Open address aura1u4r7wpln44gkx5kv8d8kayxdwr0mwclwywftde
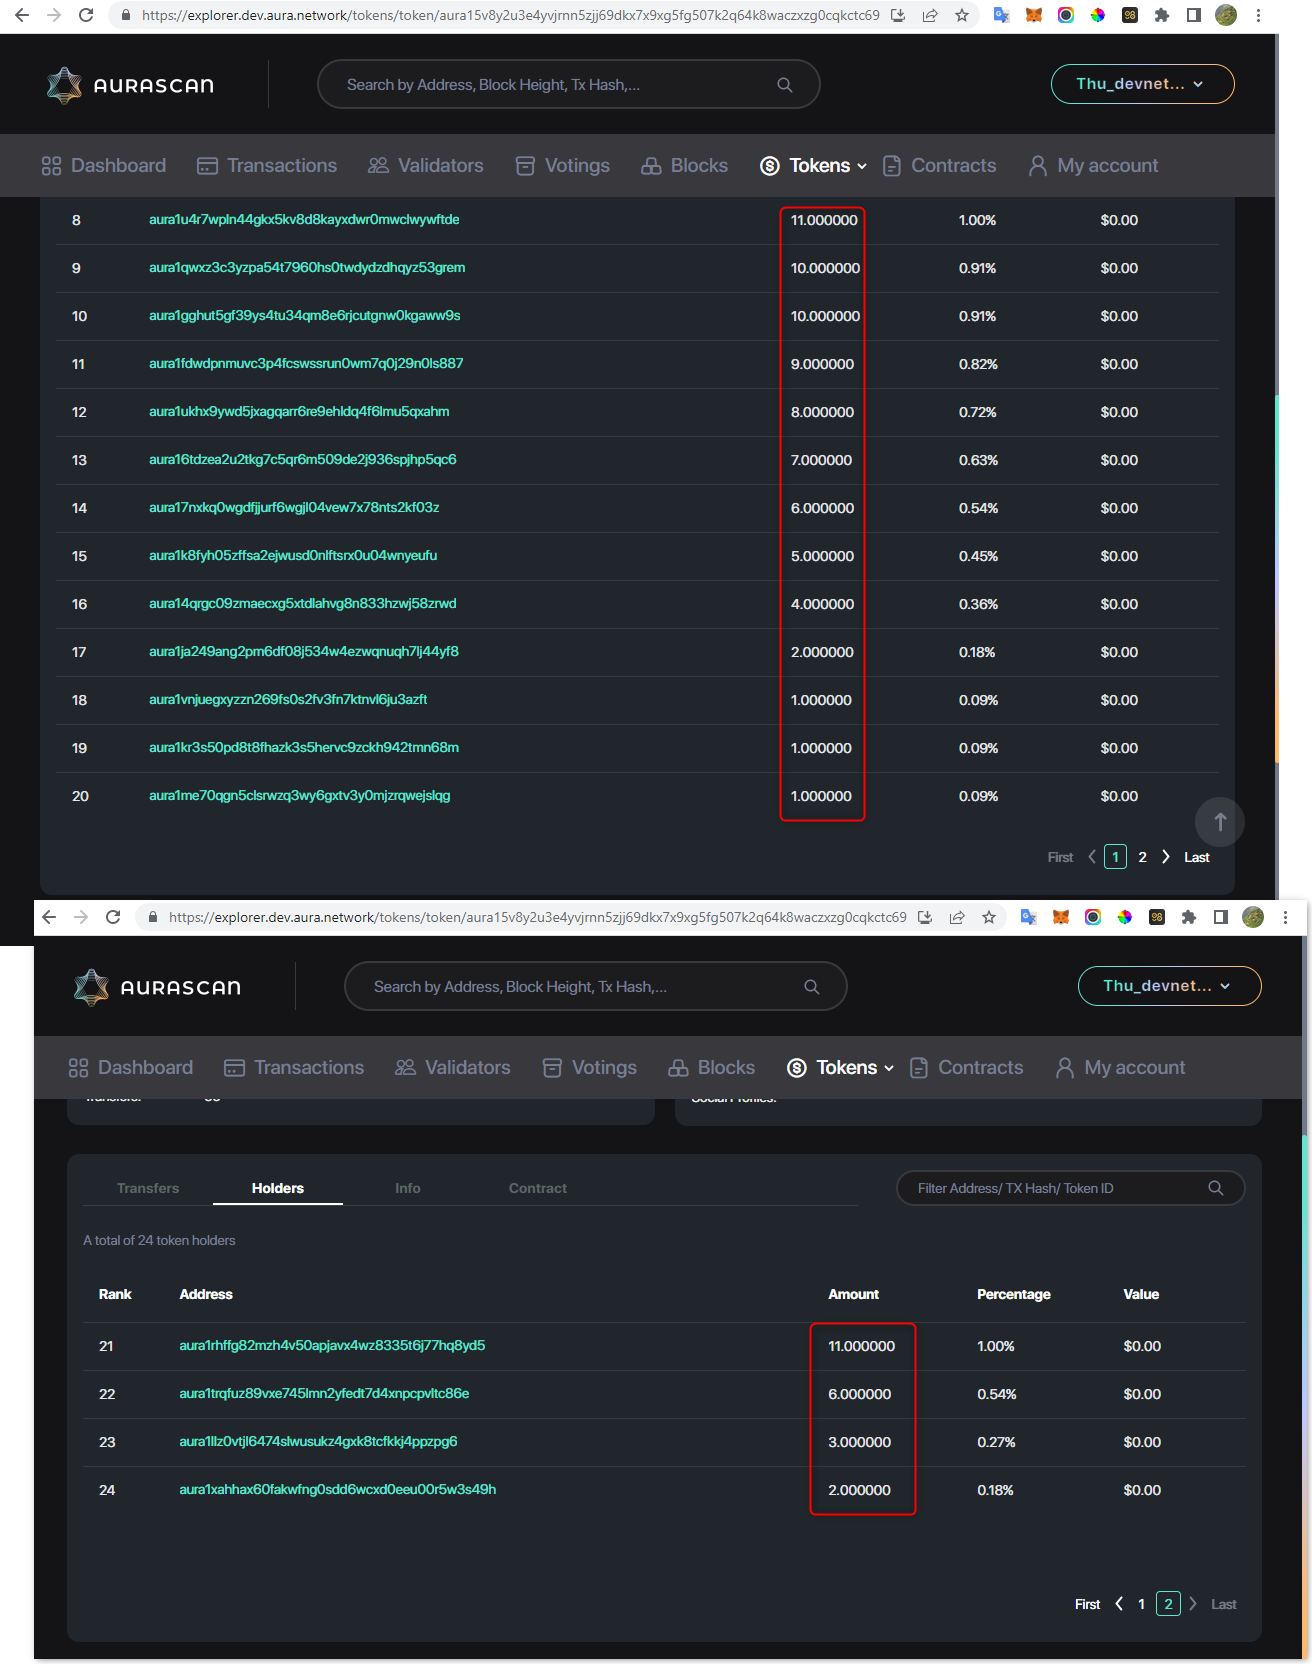 click(x=304, y=220)
